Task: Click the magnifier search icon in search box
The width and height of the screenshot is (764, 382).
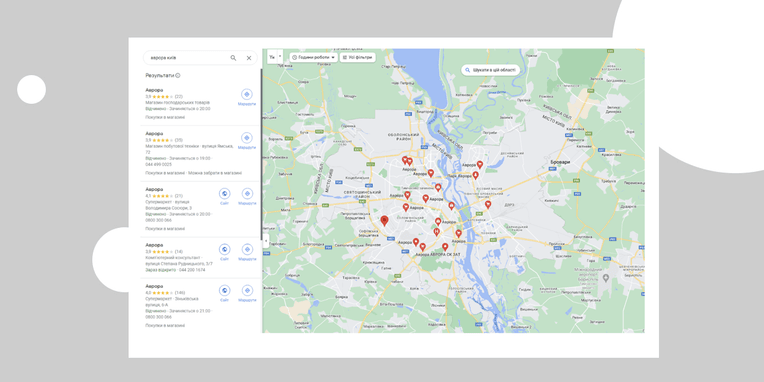Action: click(x=233, y=58)
